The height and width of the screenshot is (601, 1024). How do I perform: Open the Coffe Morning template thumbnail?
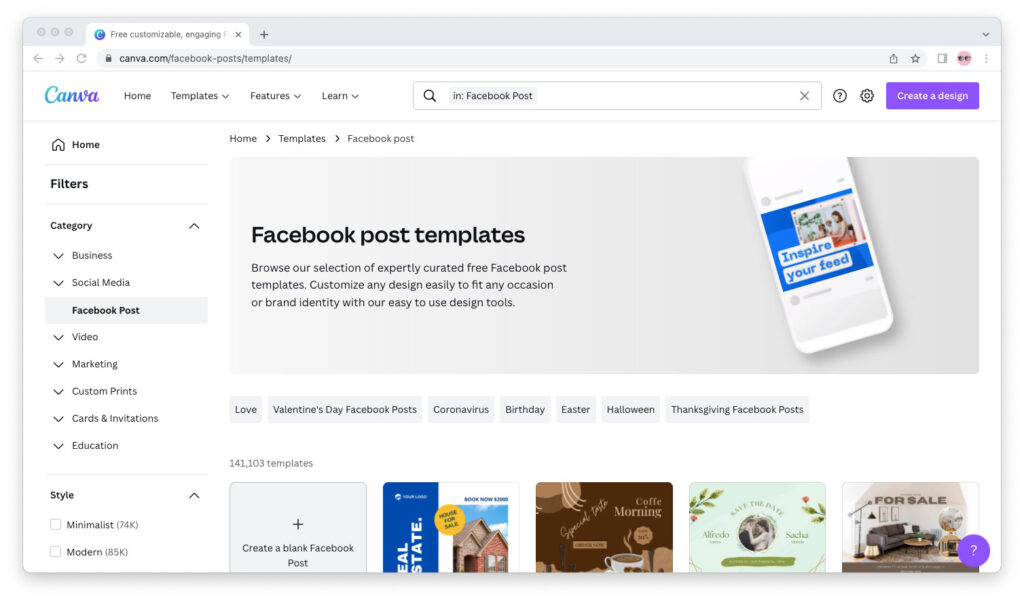click(604, 528)
